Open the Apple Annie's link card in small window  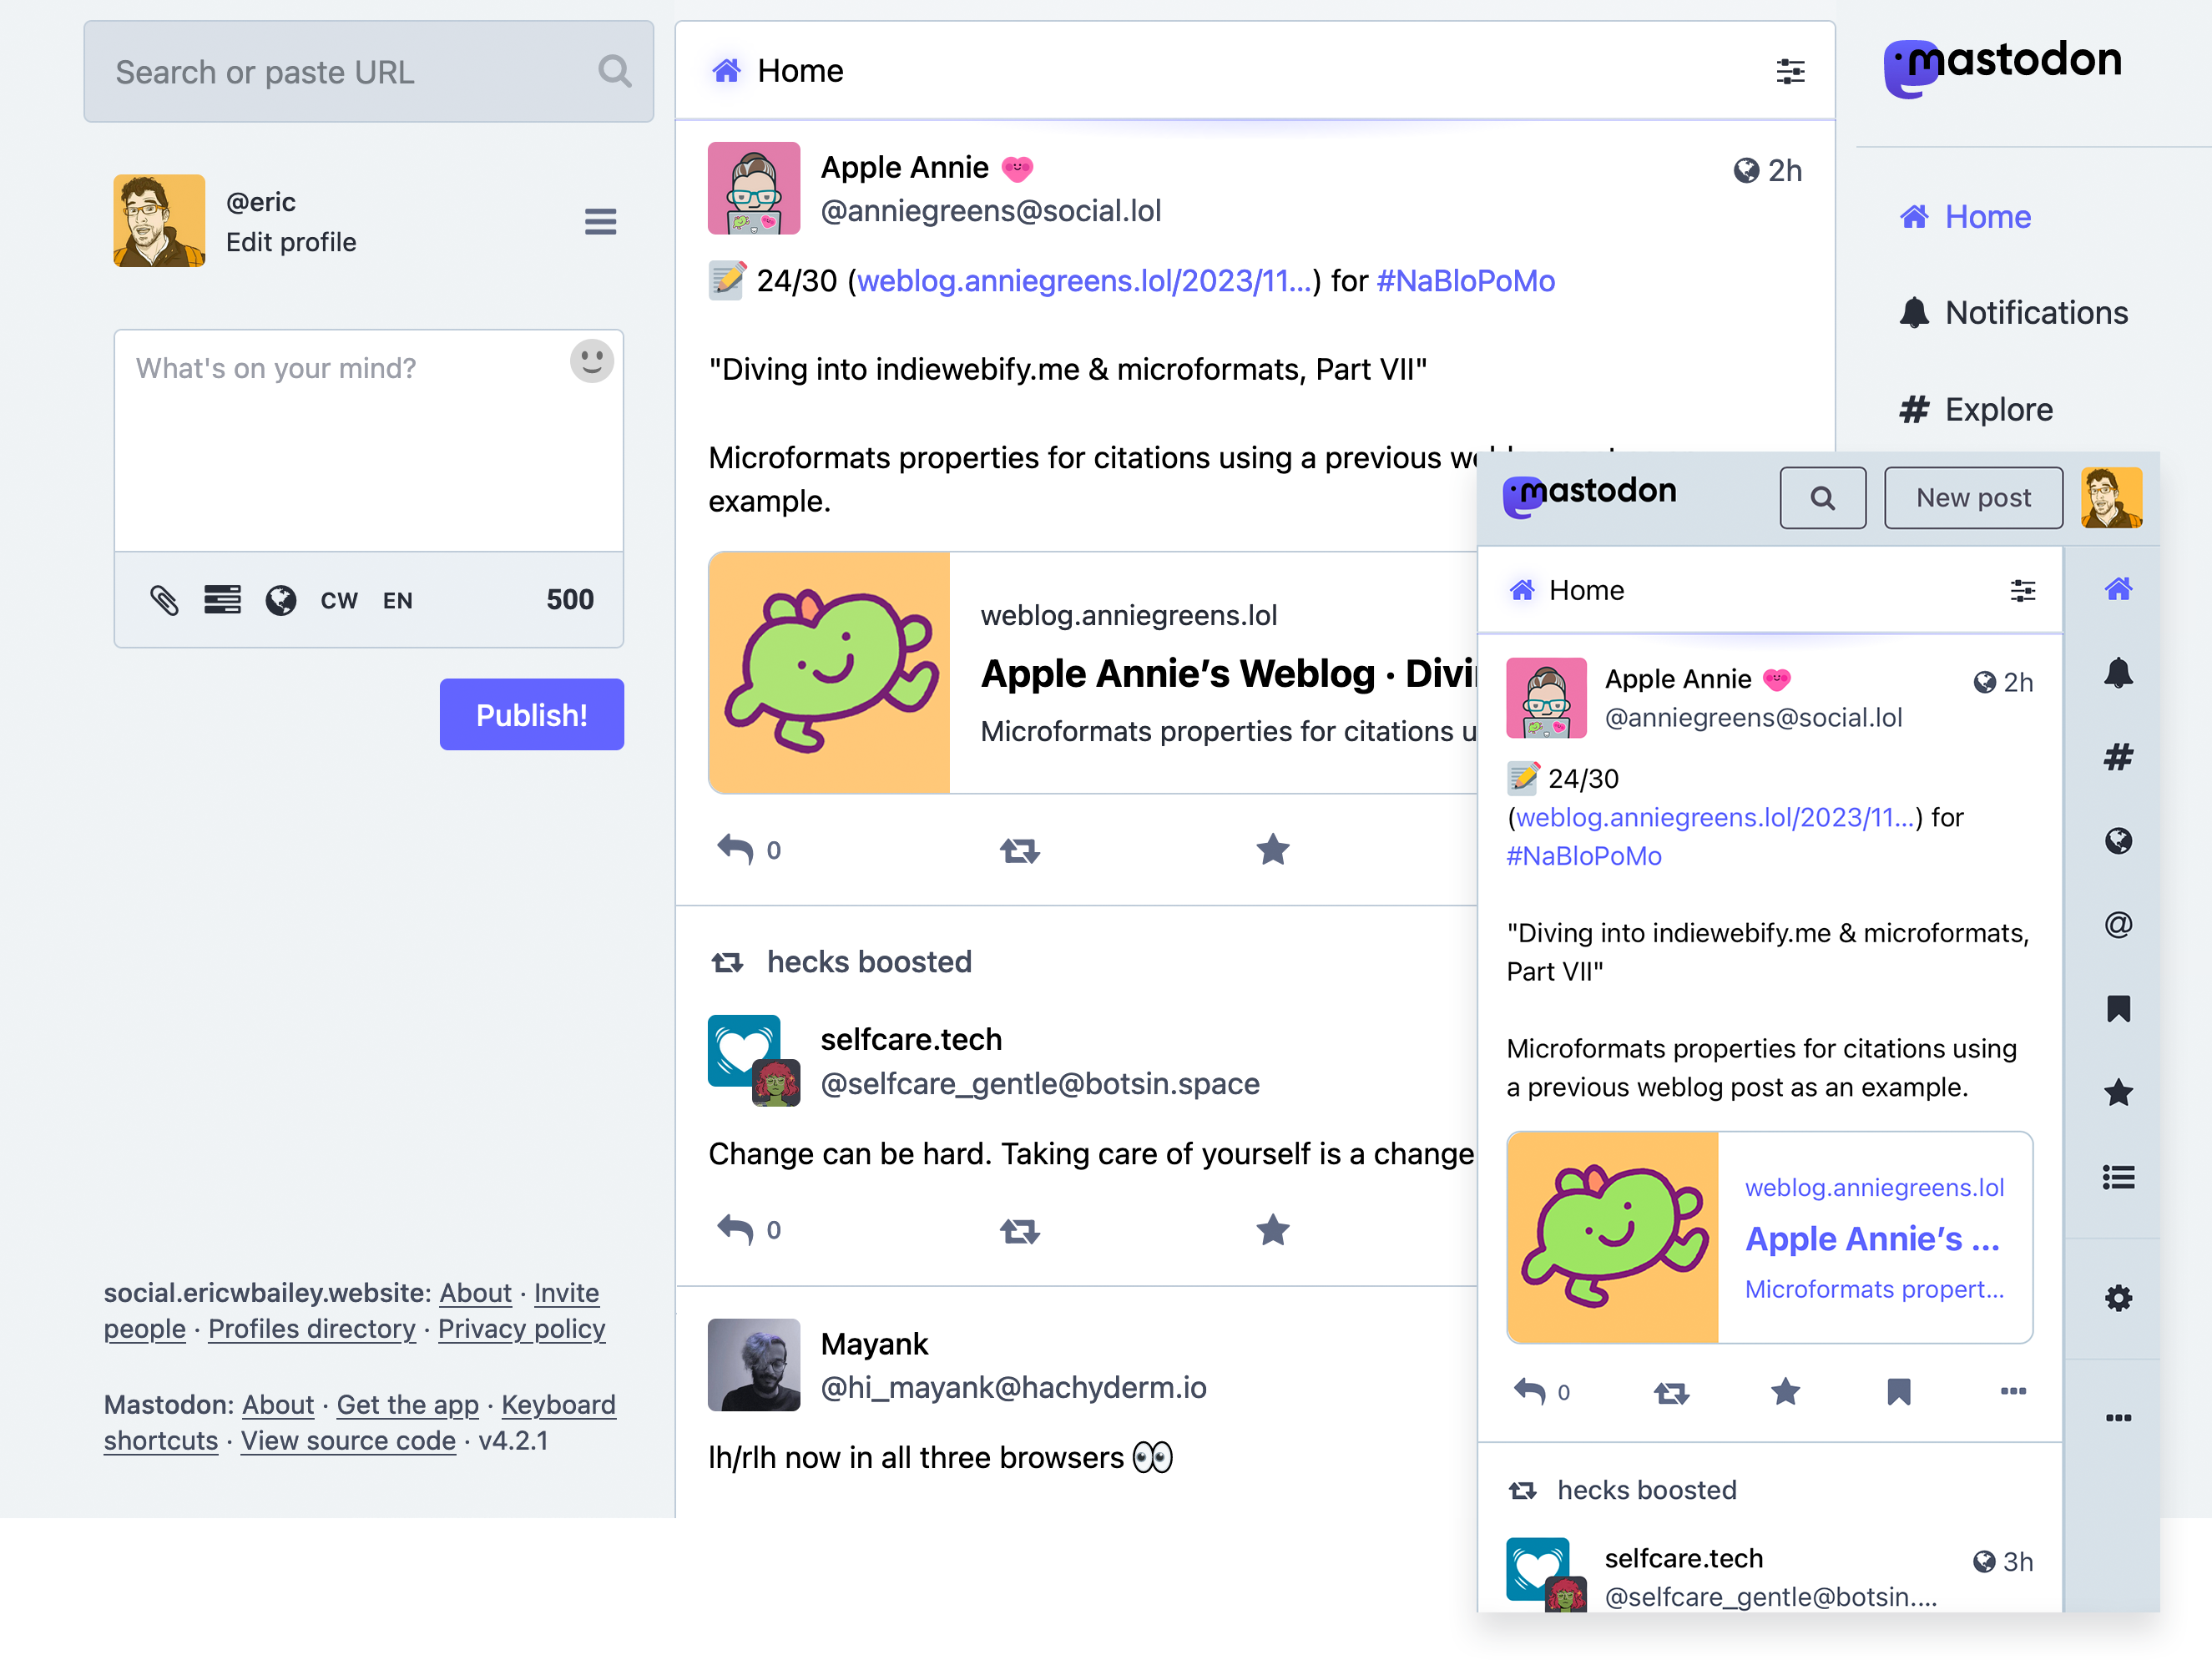click(x=1769, y=1238)
